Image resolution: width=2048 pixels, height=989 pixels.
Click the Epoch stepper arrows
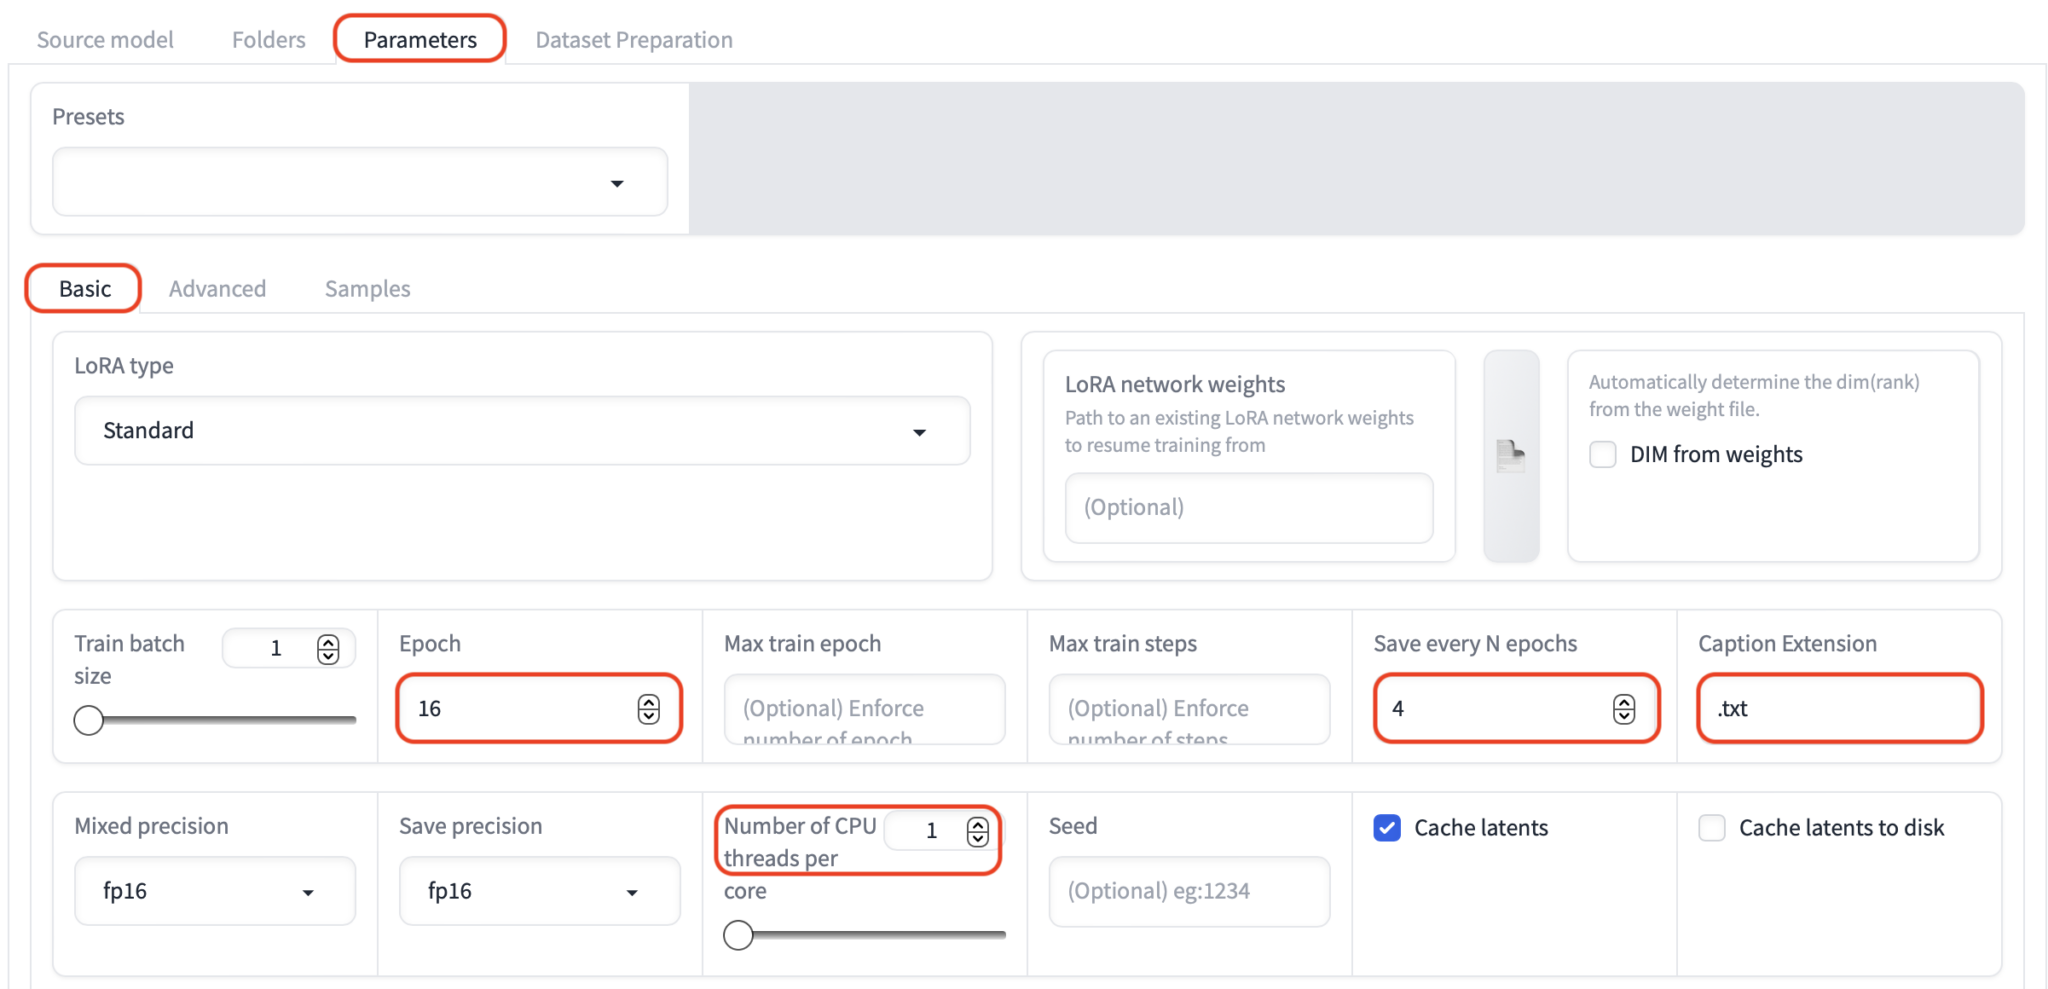(648, 709)
